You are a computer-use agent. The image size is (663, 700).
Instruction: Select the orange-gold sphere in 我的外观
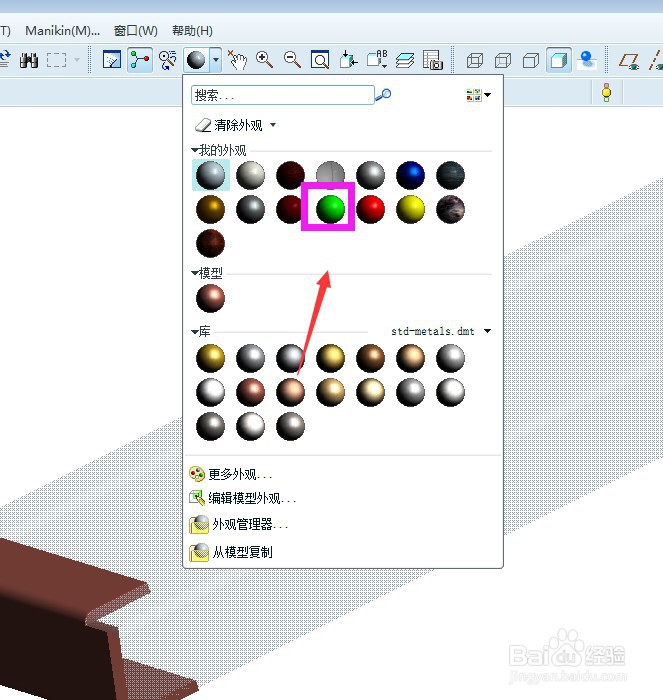210,209
